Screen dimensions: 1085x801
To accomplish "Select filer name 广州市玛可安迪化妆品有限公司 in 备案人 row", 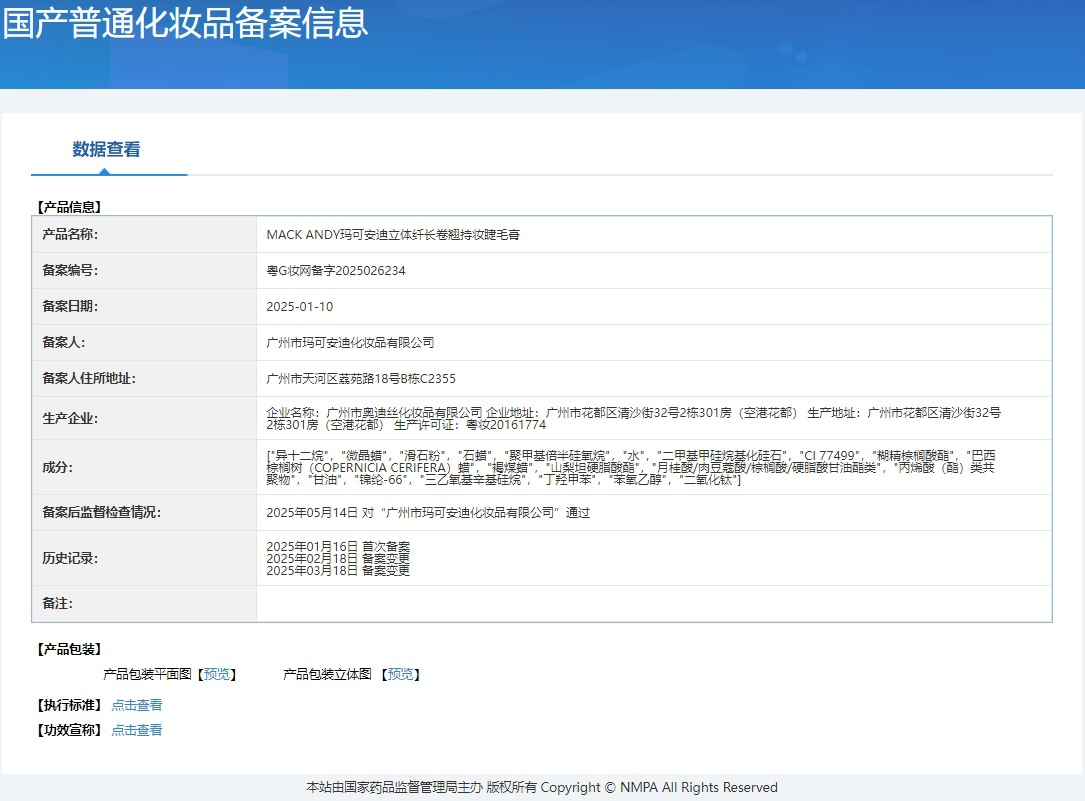I will click(x=350, y=342).
